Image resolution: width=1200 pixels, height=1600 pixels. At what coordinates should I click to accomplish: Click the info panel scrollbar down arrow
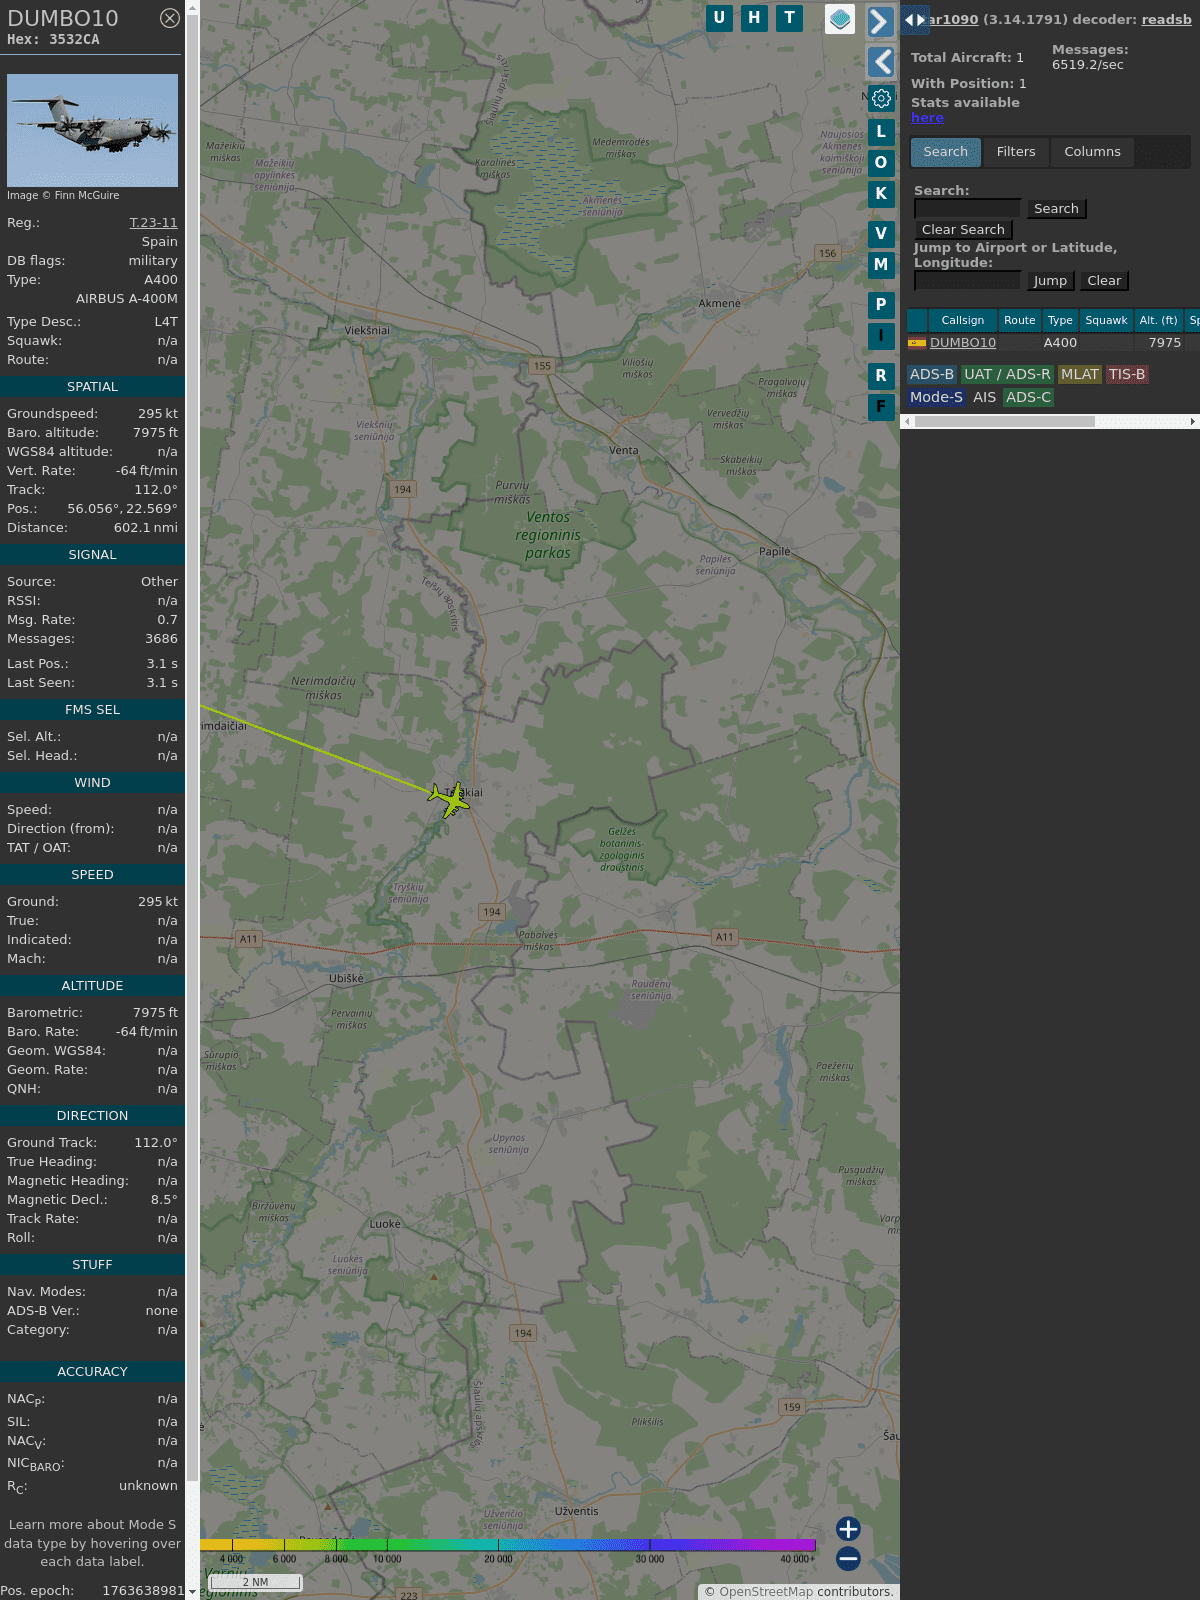(x=192, y=1592)
